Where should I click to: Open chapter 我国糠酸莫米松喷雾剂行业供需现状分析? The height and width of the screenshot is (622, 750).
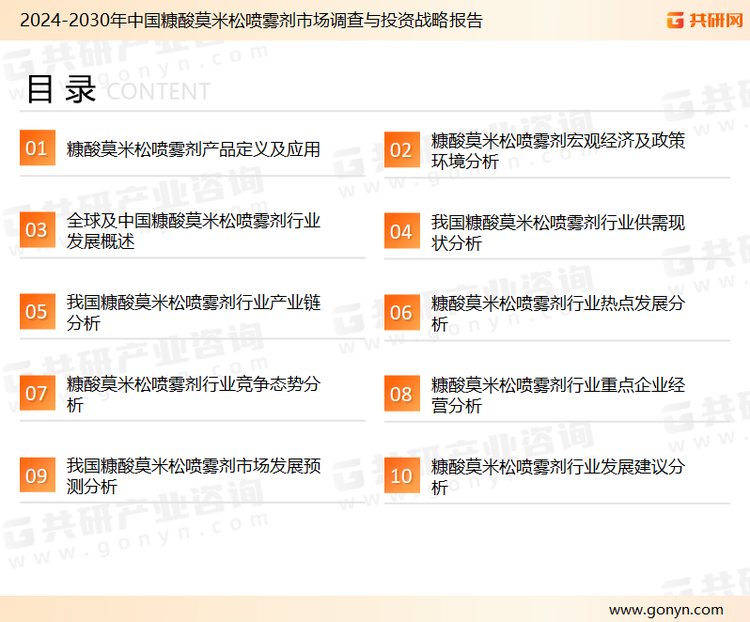tap(558, 233)
